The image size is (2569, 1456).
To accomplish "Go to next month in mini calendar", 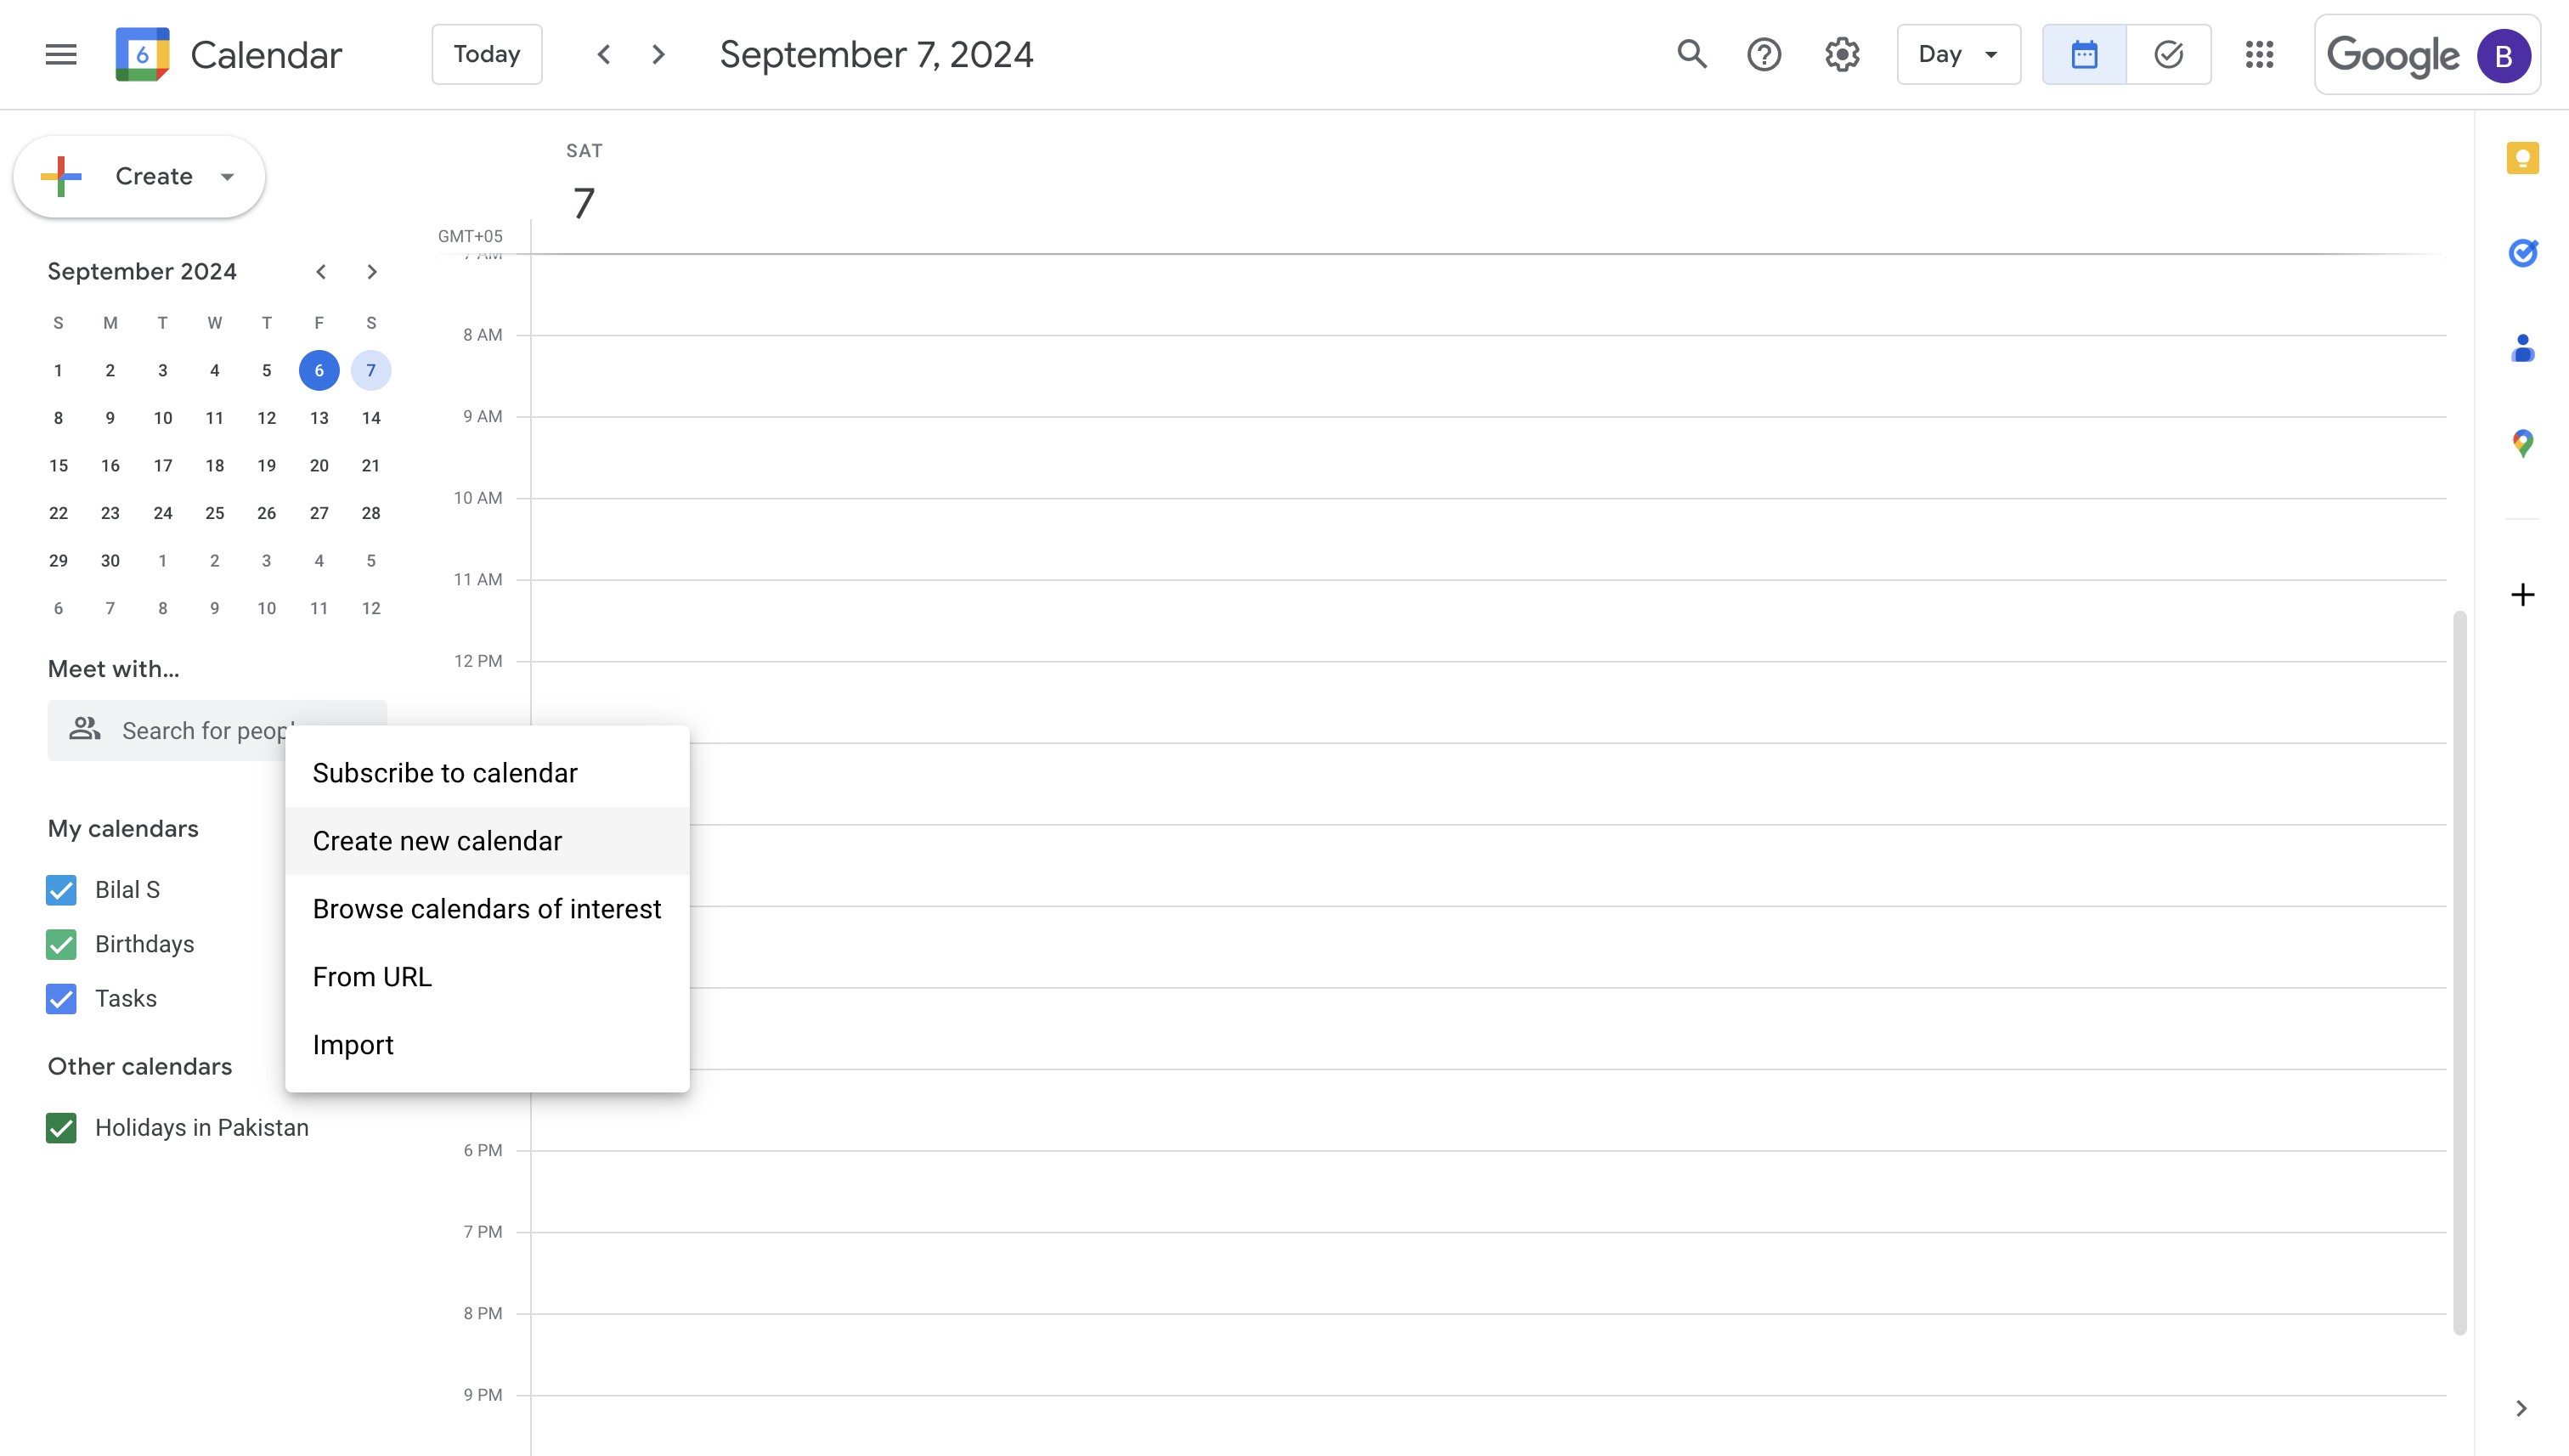I will click(x=372, y=272).
